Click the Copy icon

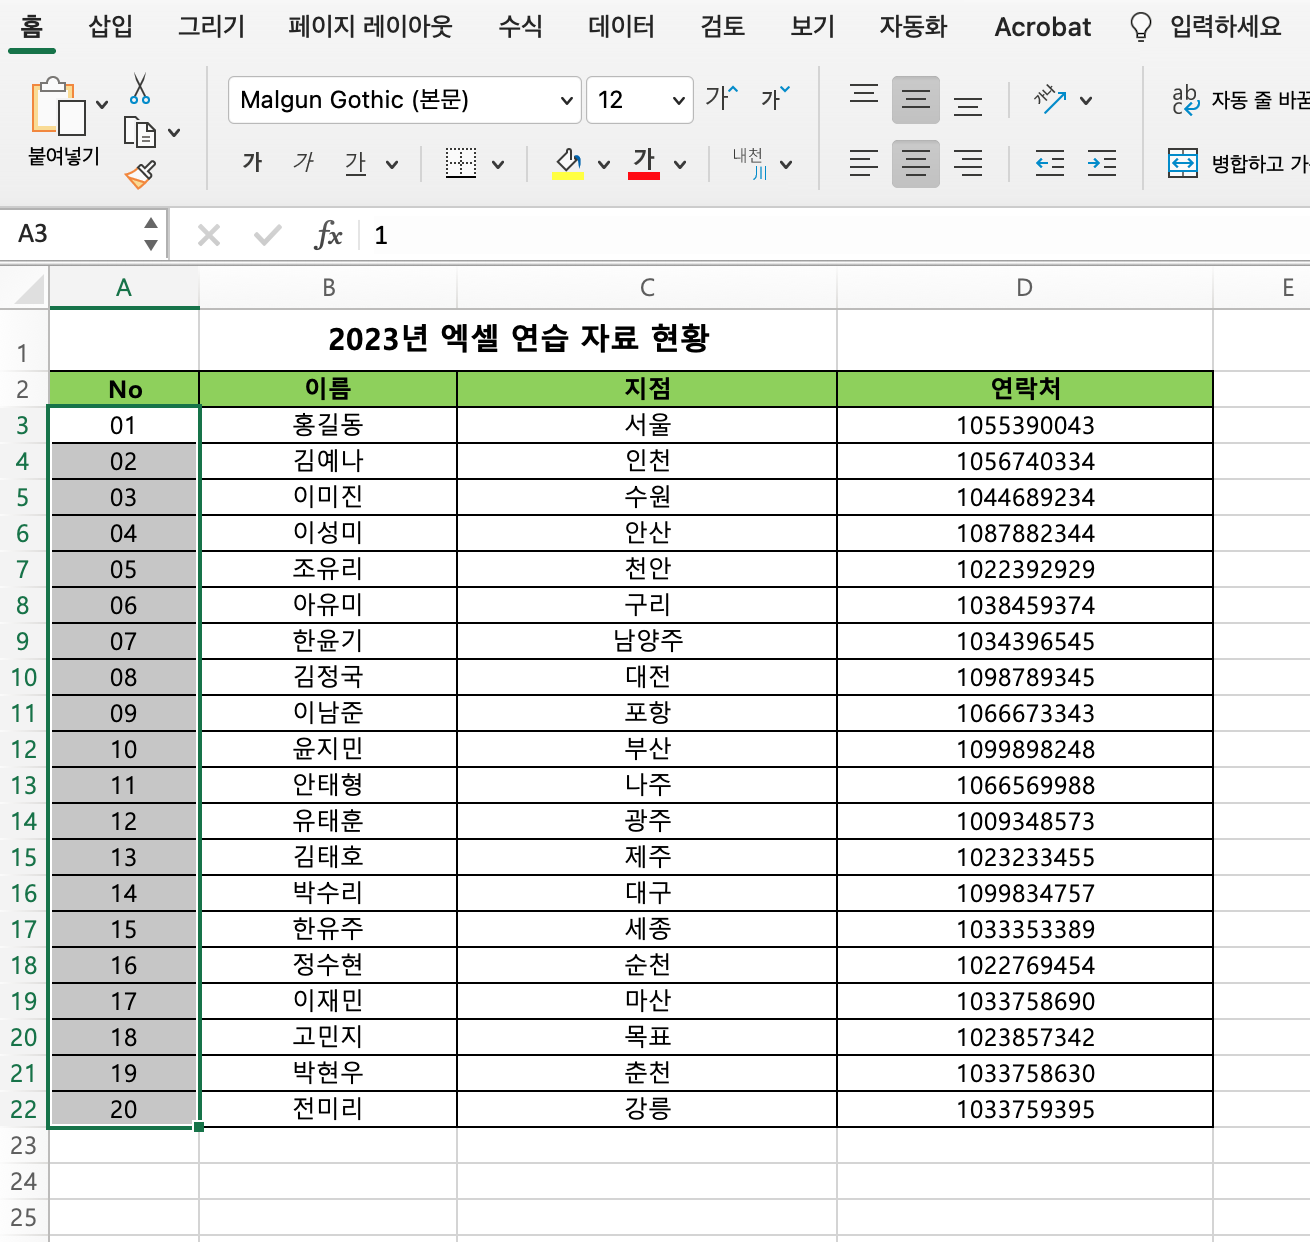tap(140, 132)
